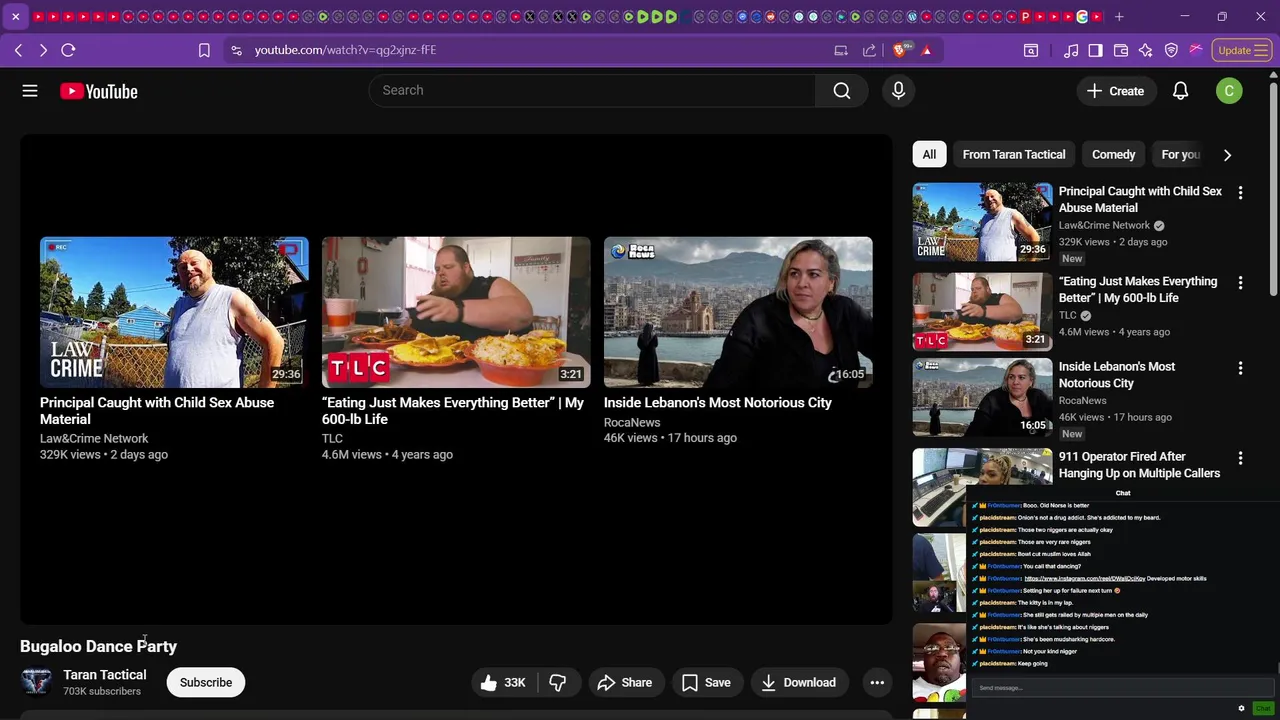Click the Bugaloo Dance Party title text
Screen dimensions: 1280x720
point(98,647)
